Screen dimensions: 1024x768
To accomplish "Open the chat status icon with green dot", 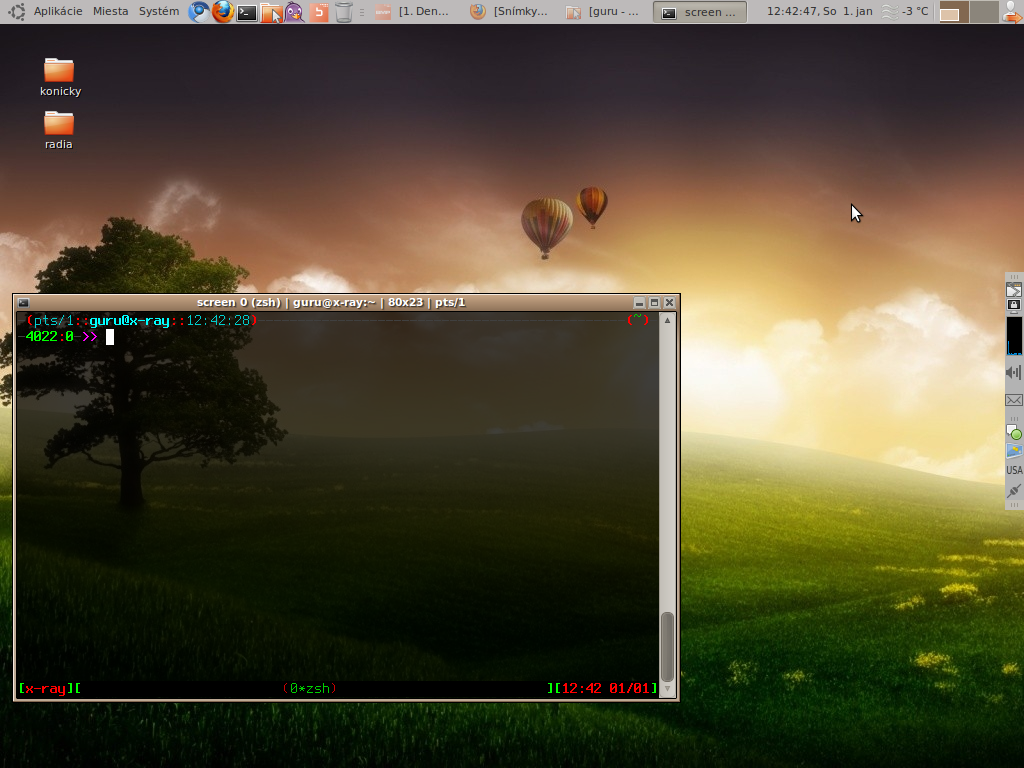I will pos(1014,432).
